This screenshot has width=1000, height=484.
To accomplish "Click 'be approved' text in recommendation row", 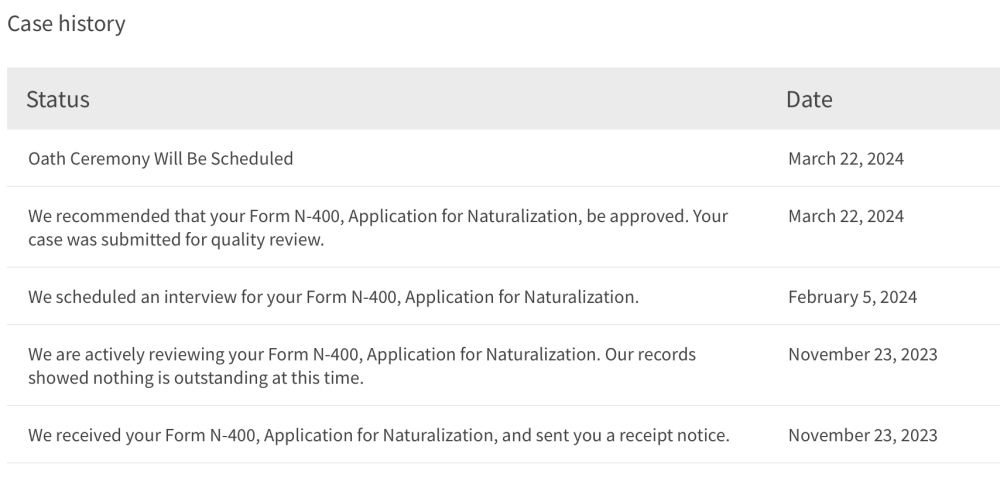I will (636, 216).
